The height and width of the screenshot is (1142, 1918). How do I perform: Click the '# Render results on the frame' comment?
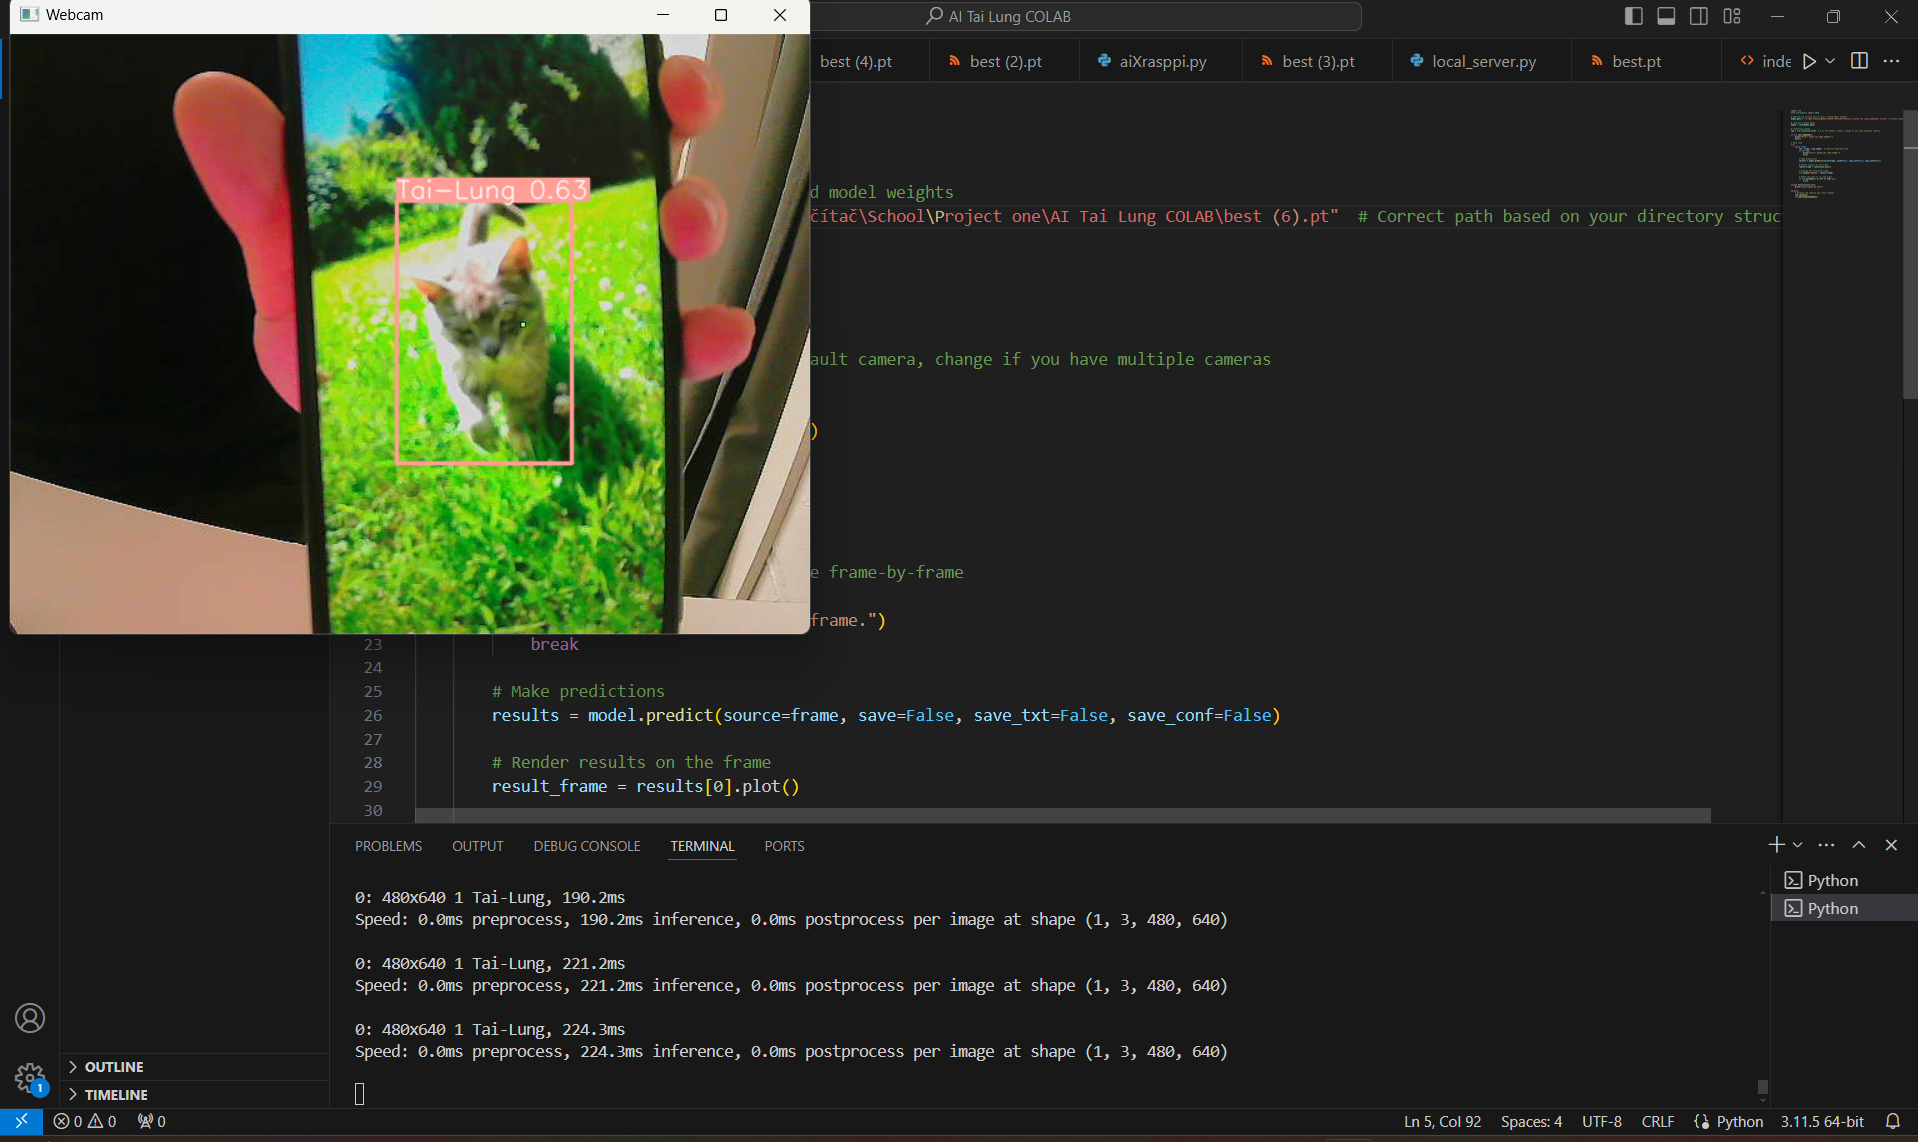tap(630, 763)
